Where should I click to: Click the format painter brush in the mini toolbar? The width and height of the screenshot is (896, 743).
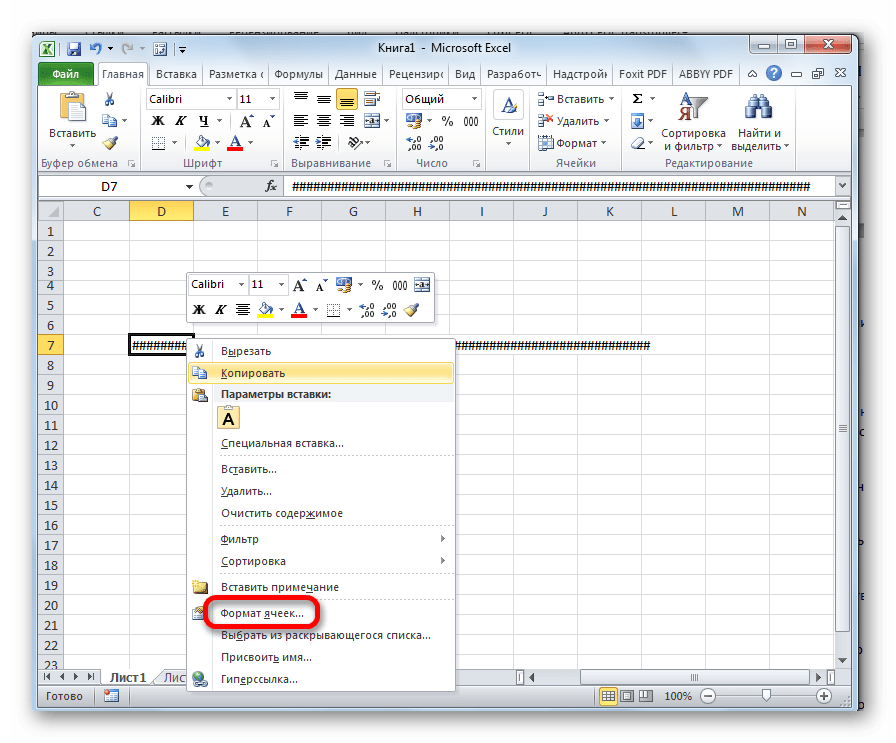pyautogui.click(x=412, y=310)
